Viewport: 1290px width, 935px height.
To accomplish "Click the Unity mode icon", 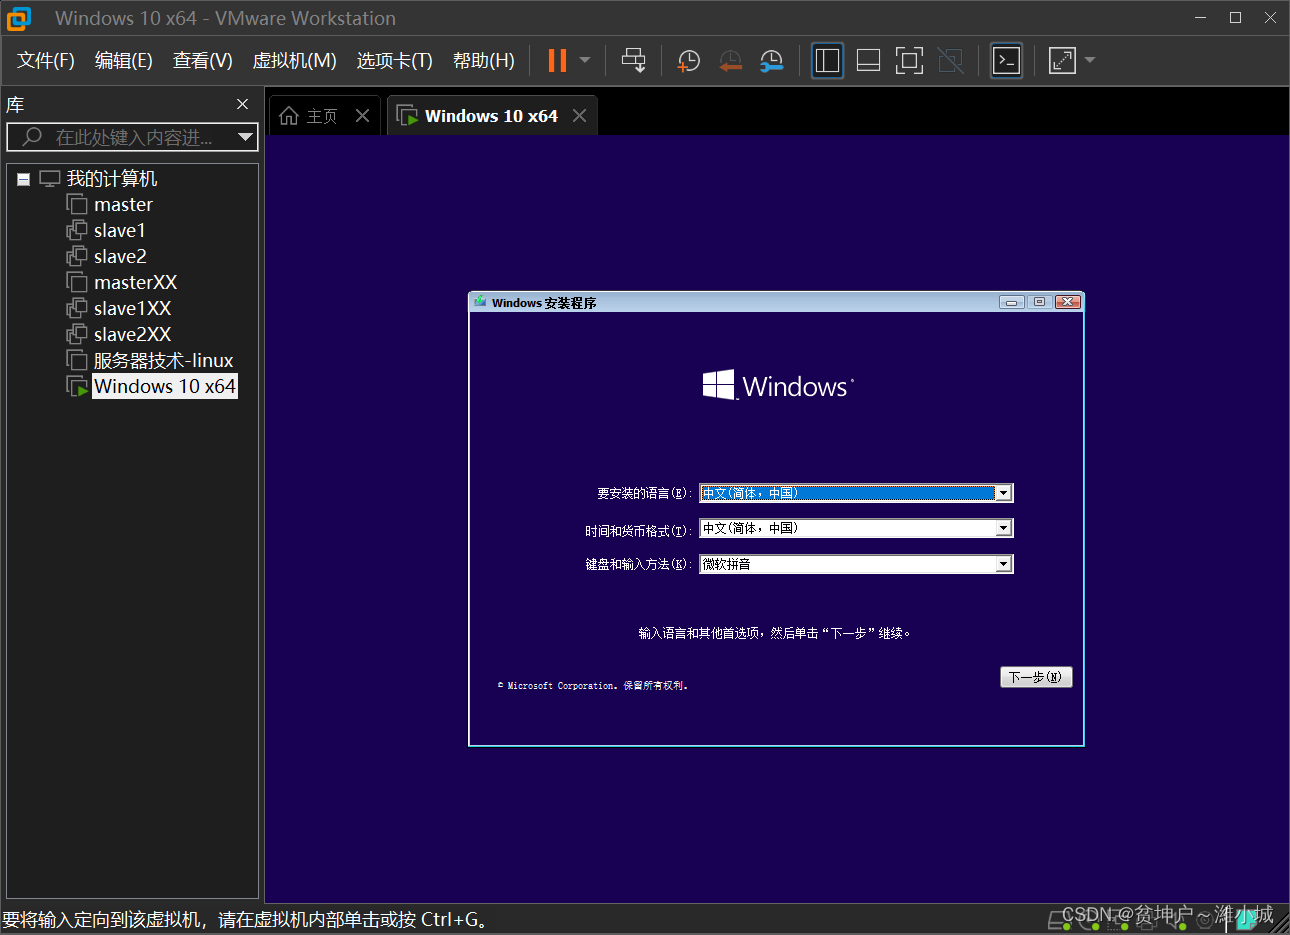I will pyautogui.click(x=950, y=60).
